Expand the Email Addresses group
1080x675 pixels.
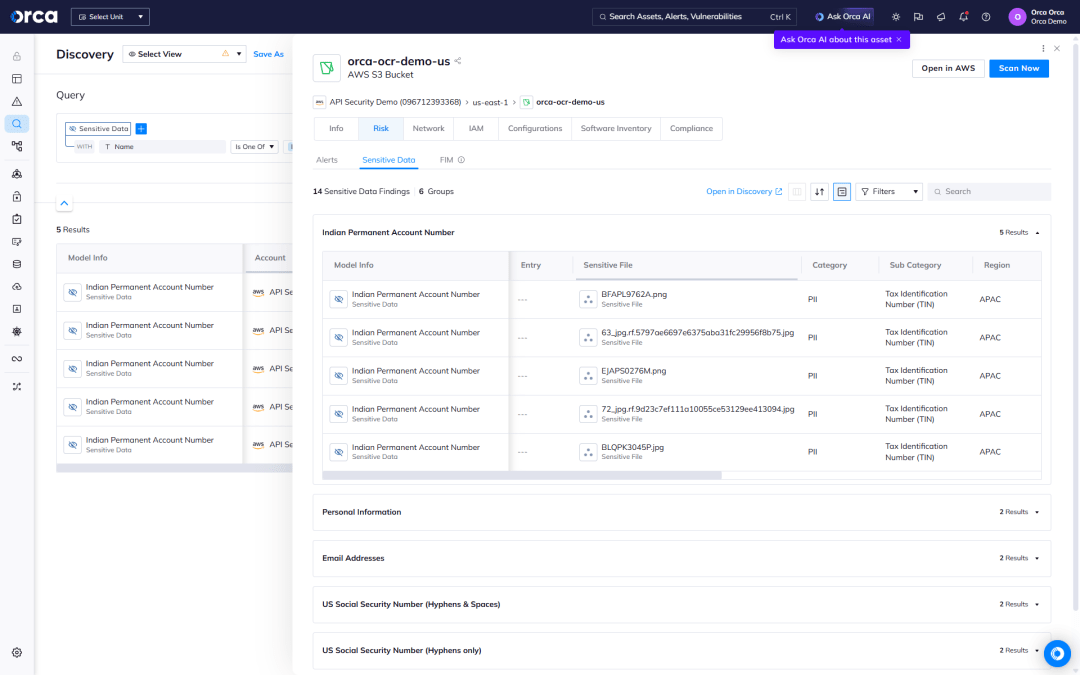(x=1037, y=559)
